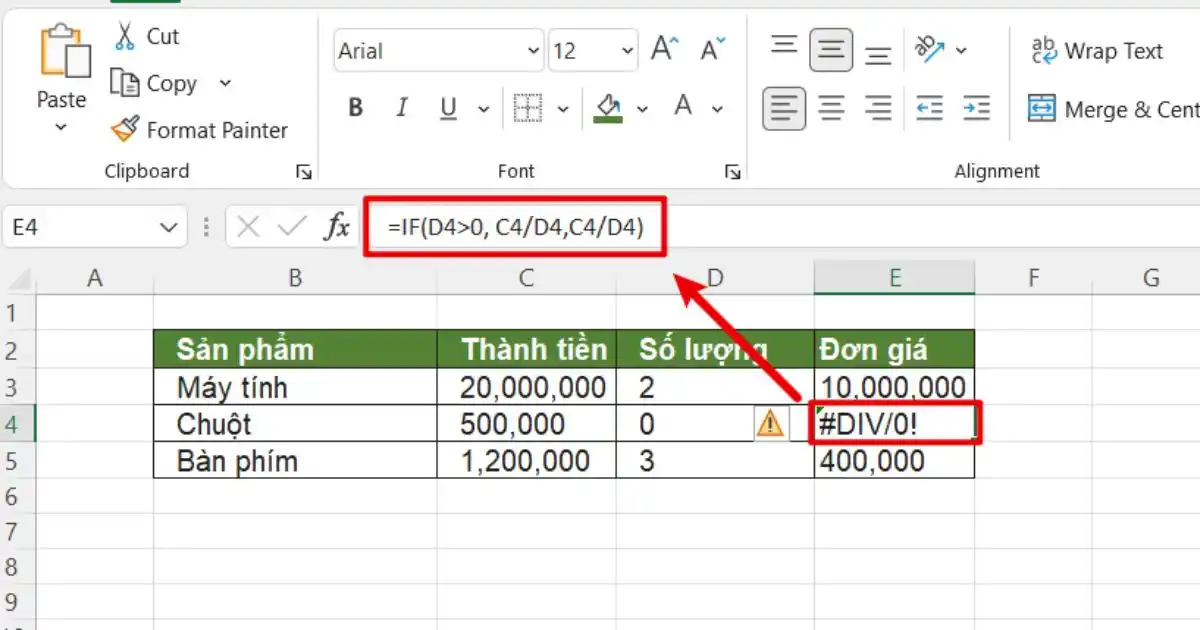Open the Orientation dropdown arrow
The height and width of the screenshot is (630, 1200).
point(962,49)
